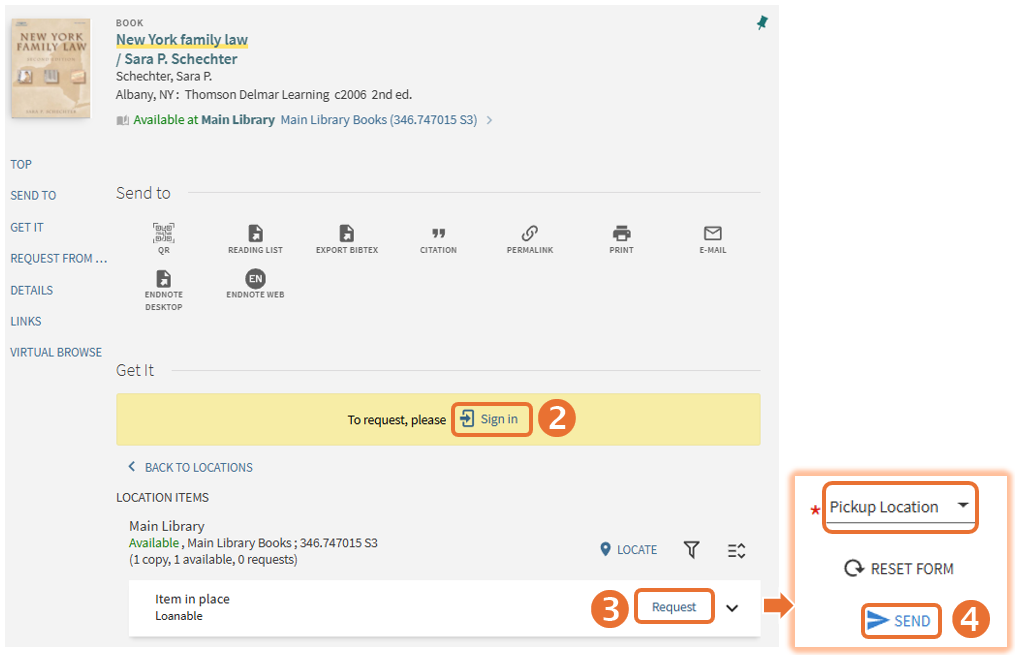Click the Send button
Screen dimensions: 1015x655
tap(900, 621)
